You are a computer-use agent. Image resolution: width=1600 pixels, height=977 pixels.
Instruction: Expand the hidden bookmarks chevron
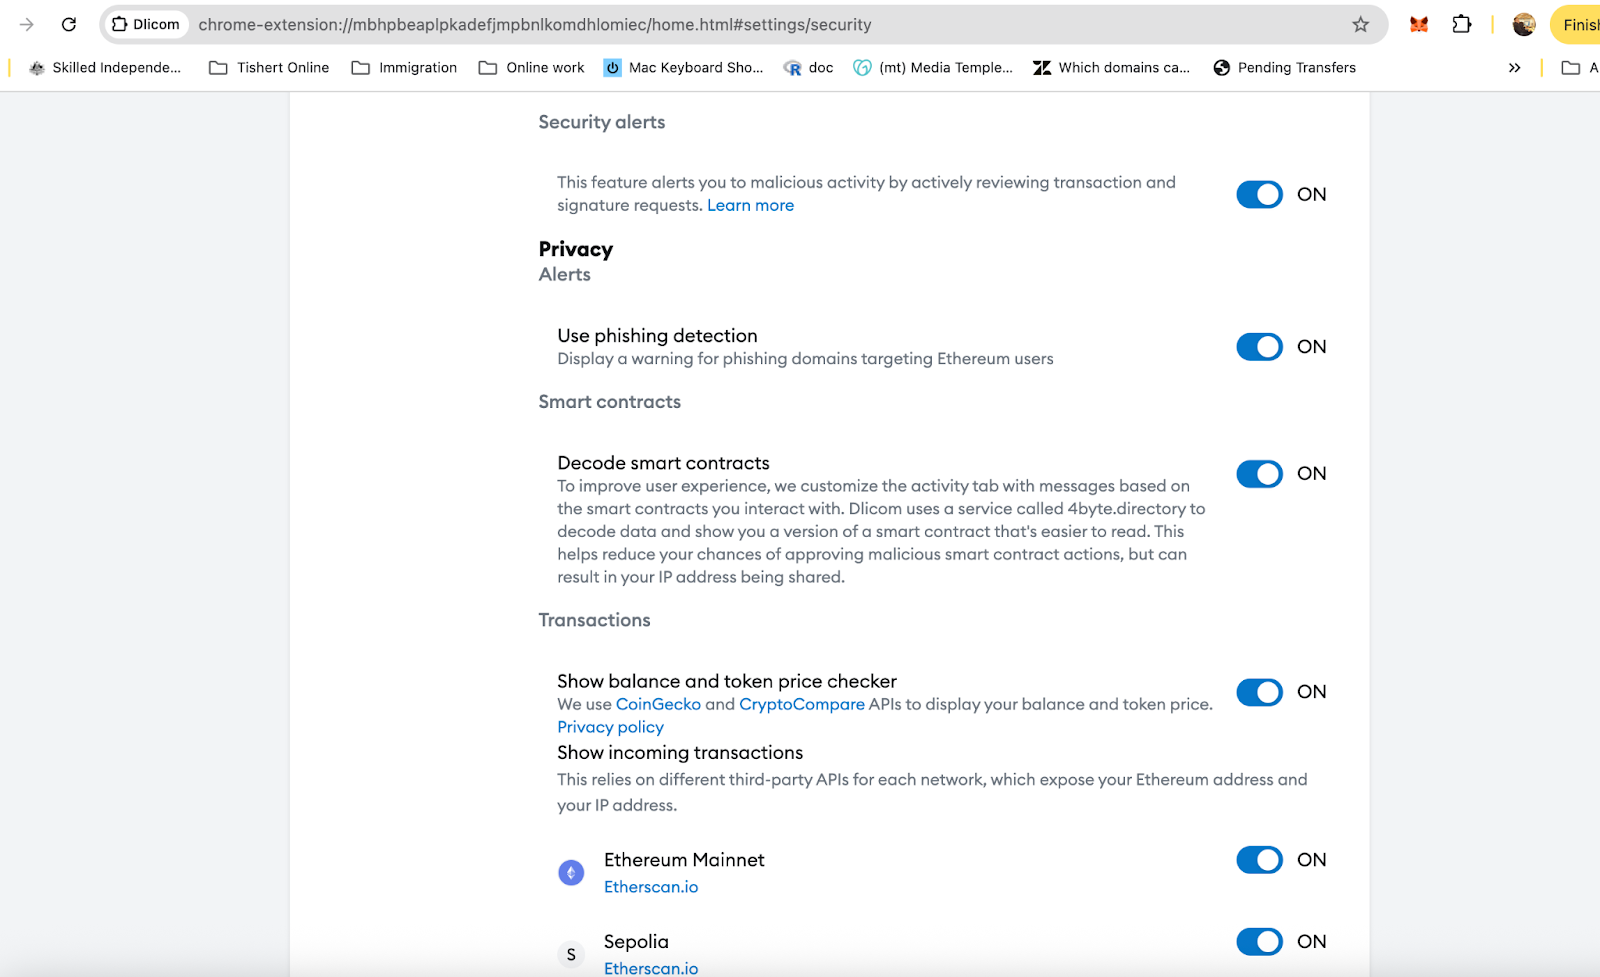tap(1514, 68)
